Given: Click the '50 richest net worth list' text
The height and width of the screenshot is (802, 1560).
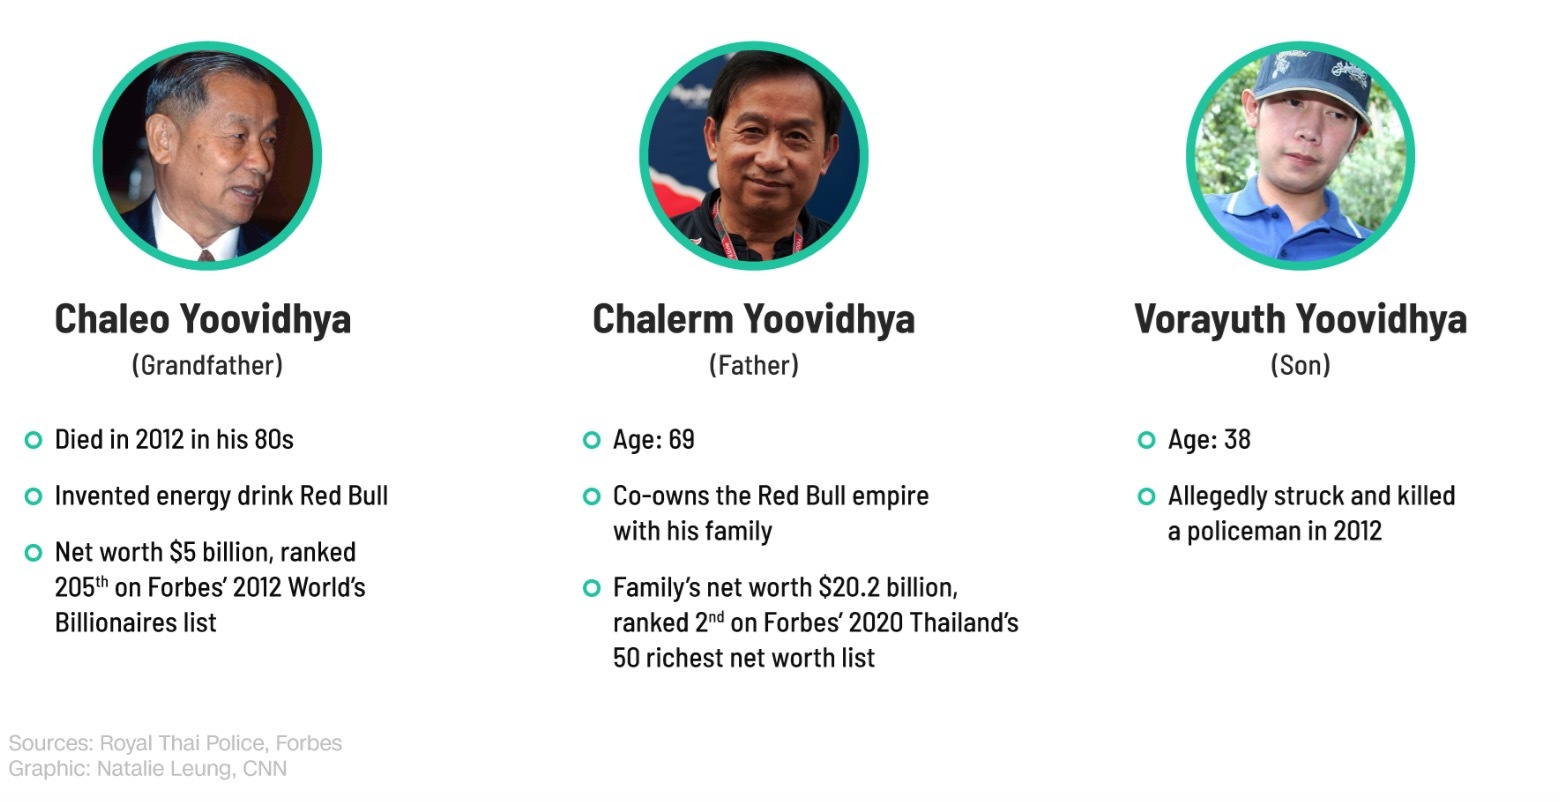Looking at the screenshot, I should [743, 658].
